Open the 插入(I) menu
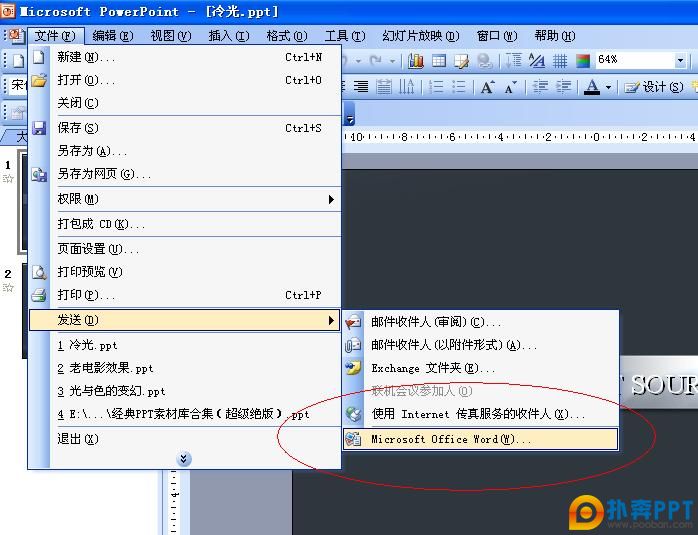 point(229,36)
